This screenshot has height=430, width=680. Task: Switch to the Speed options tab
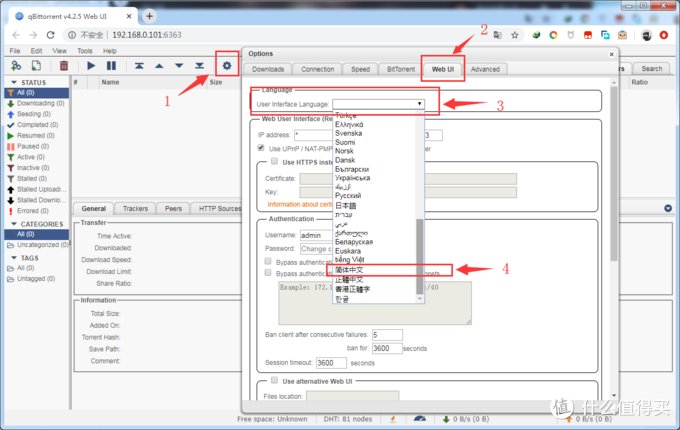(x=360, y=69)
